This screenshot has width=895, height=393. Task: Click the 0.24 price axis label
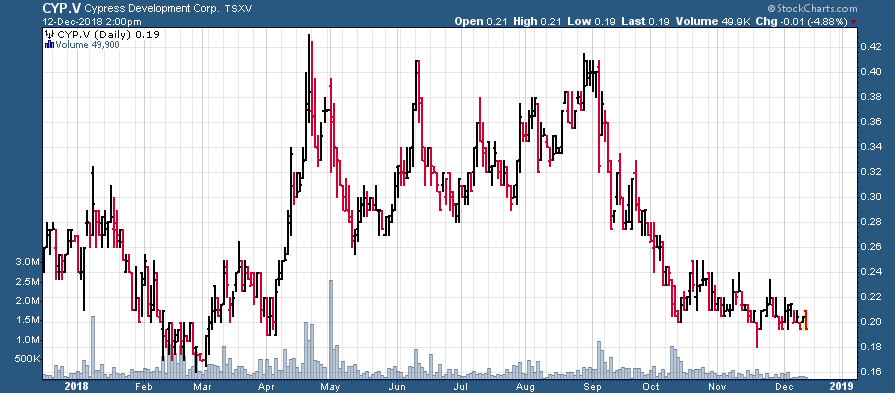pyautogui.click(x=870, y=272)
